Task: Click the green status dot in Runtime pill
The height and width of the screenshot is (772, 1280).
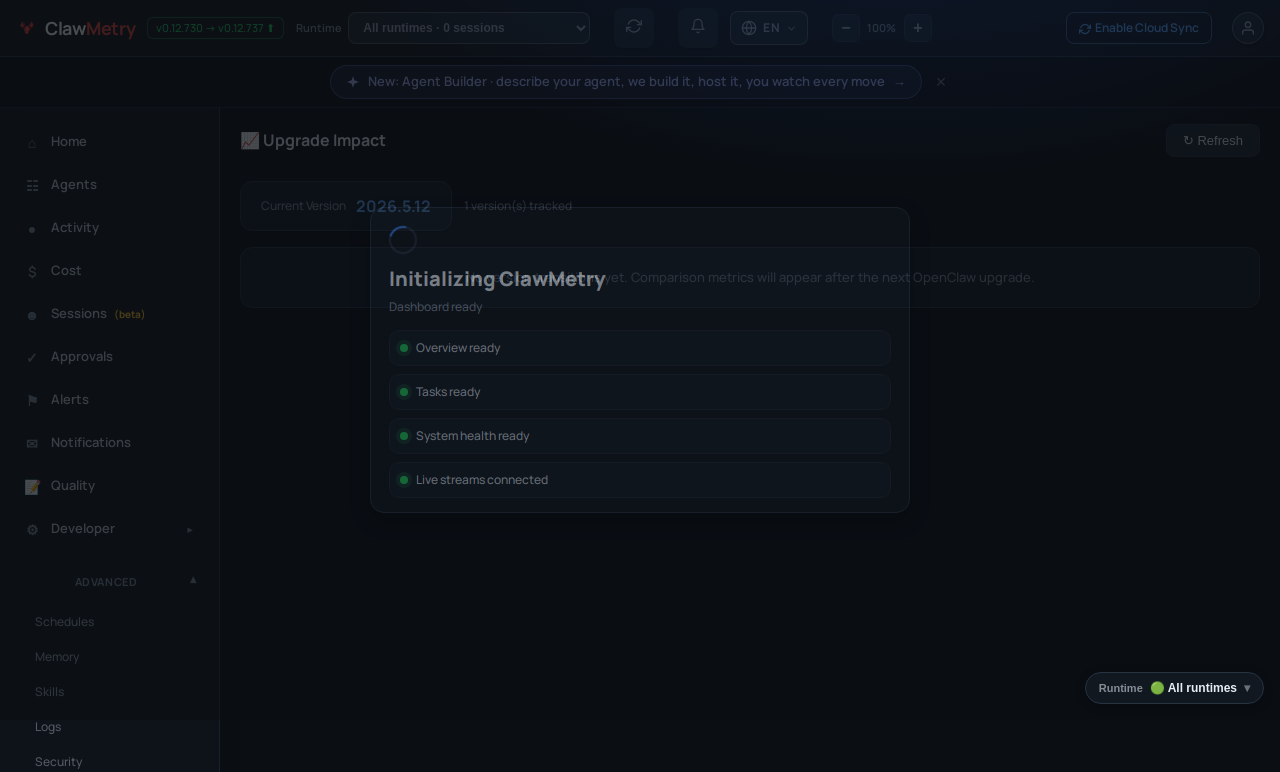Action: [x=1157, y=688]
